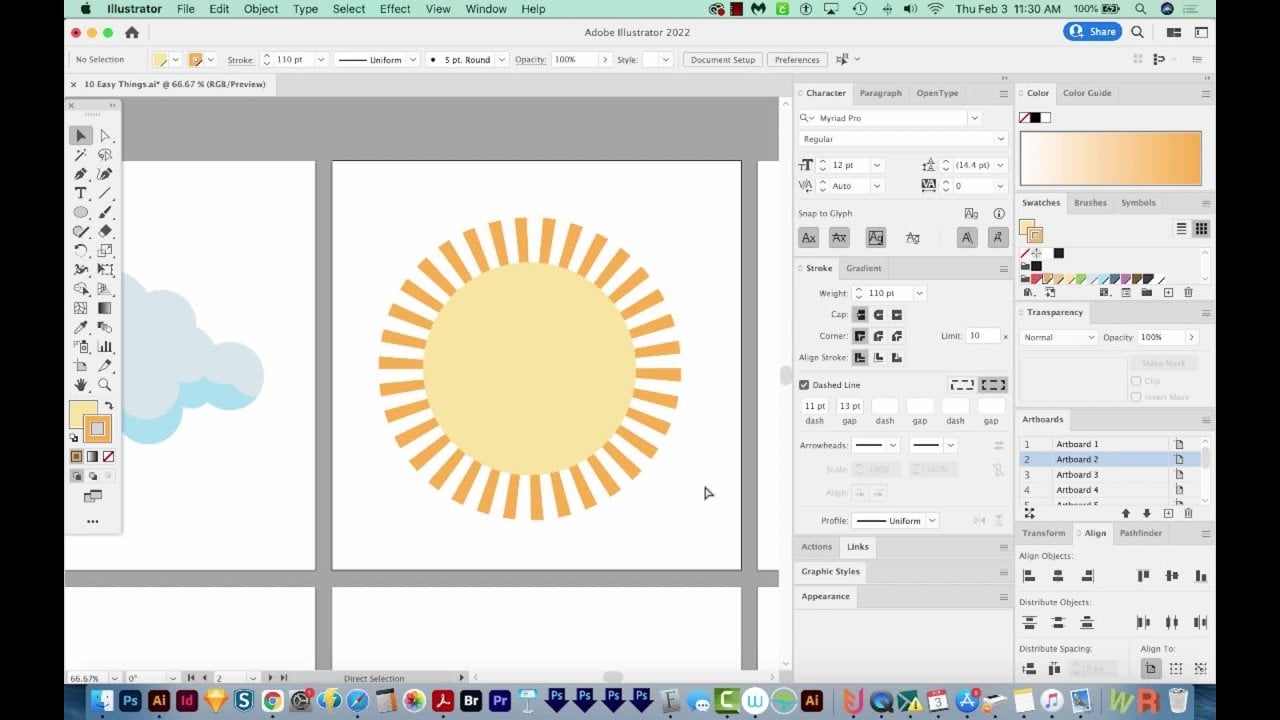This screenshot has width=1280, height=720.
Task: Open the Myriad Pro font family dropdown
Action: pos(973,118)
